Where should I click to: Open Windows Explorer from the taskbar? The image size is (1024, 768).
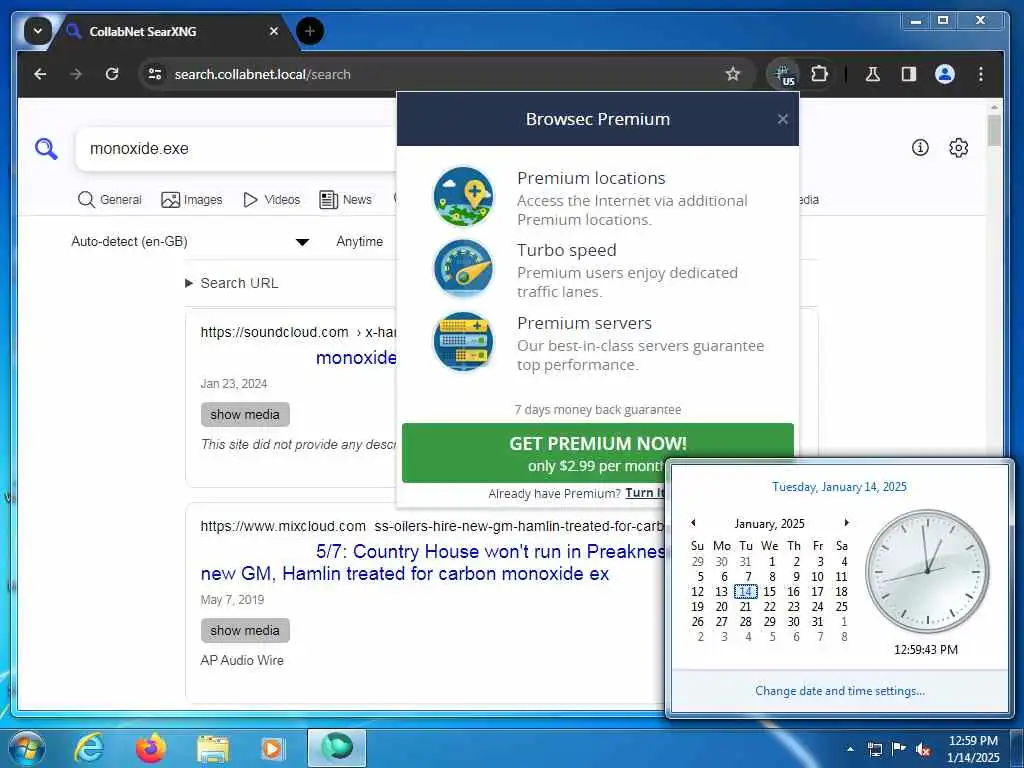213,748
